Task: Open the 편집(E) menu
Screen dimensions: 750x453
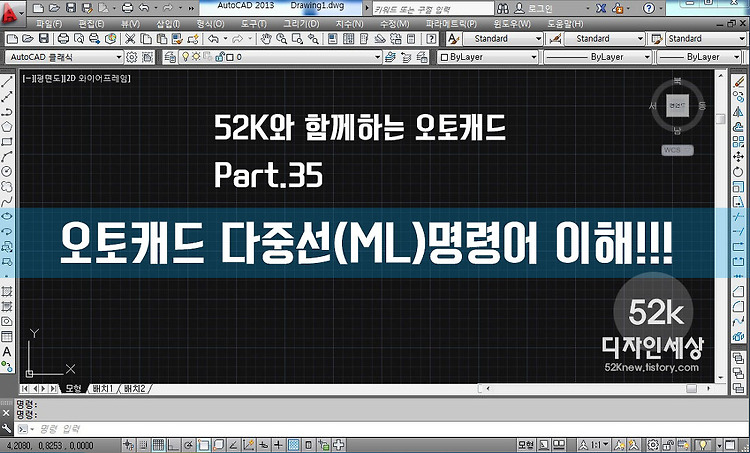Action: [91, 24]
